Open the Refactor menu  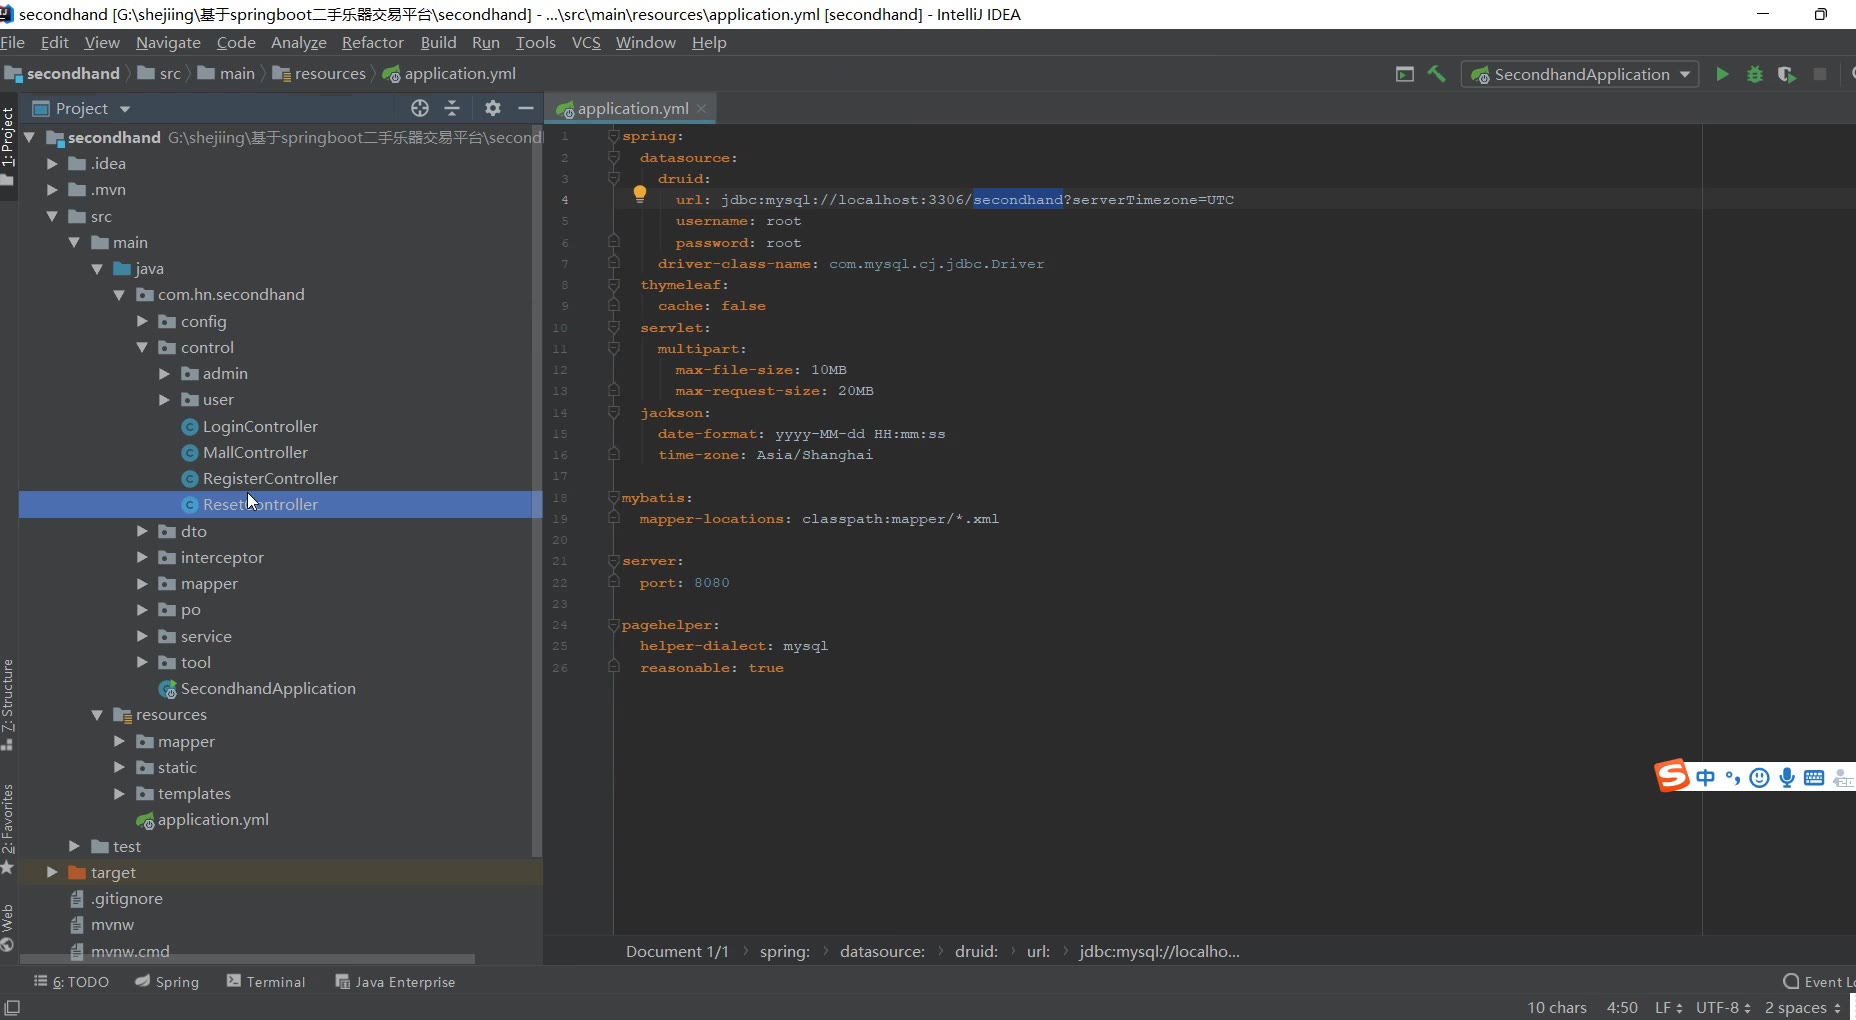tap(372, 42)
